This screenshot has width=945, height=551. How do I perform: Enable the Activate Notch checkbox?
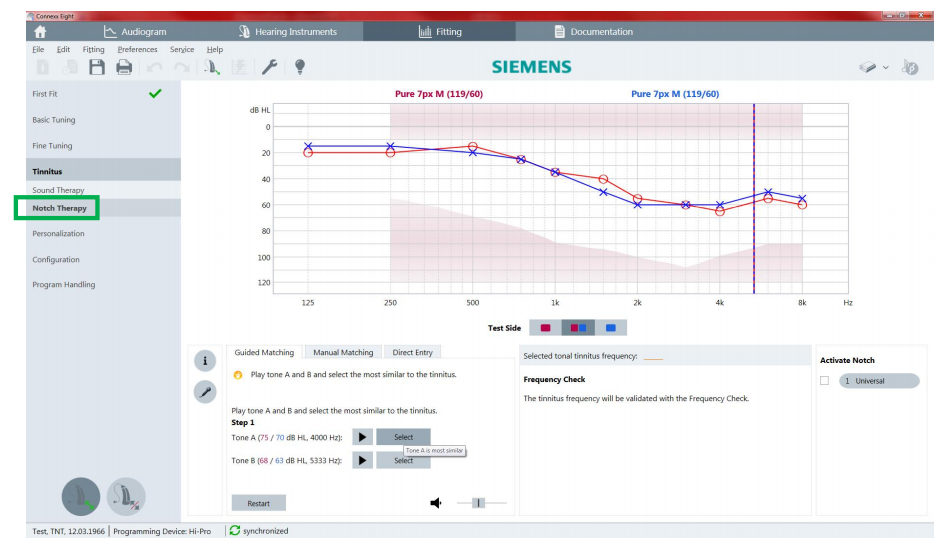tap(824, 381)
